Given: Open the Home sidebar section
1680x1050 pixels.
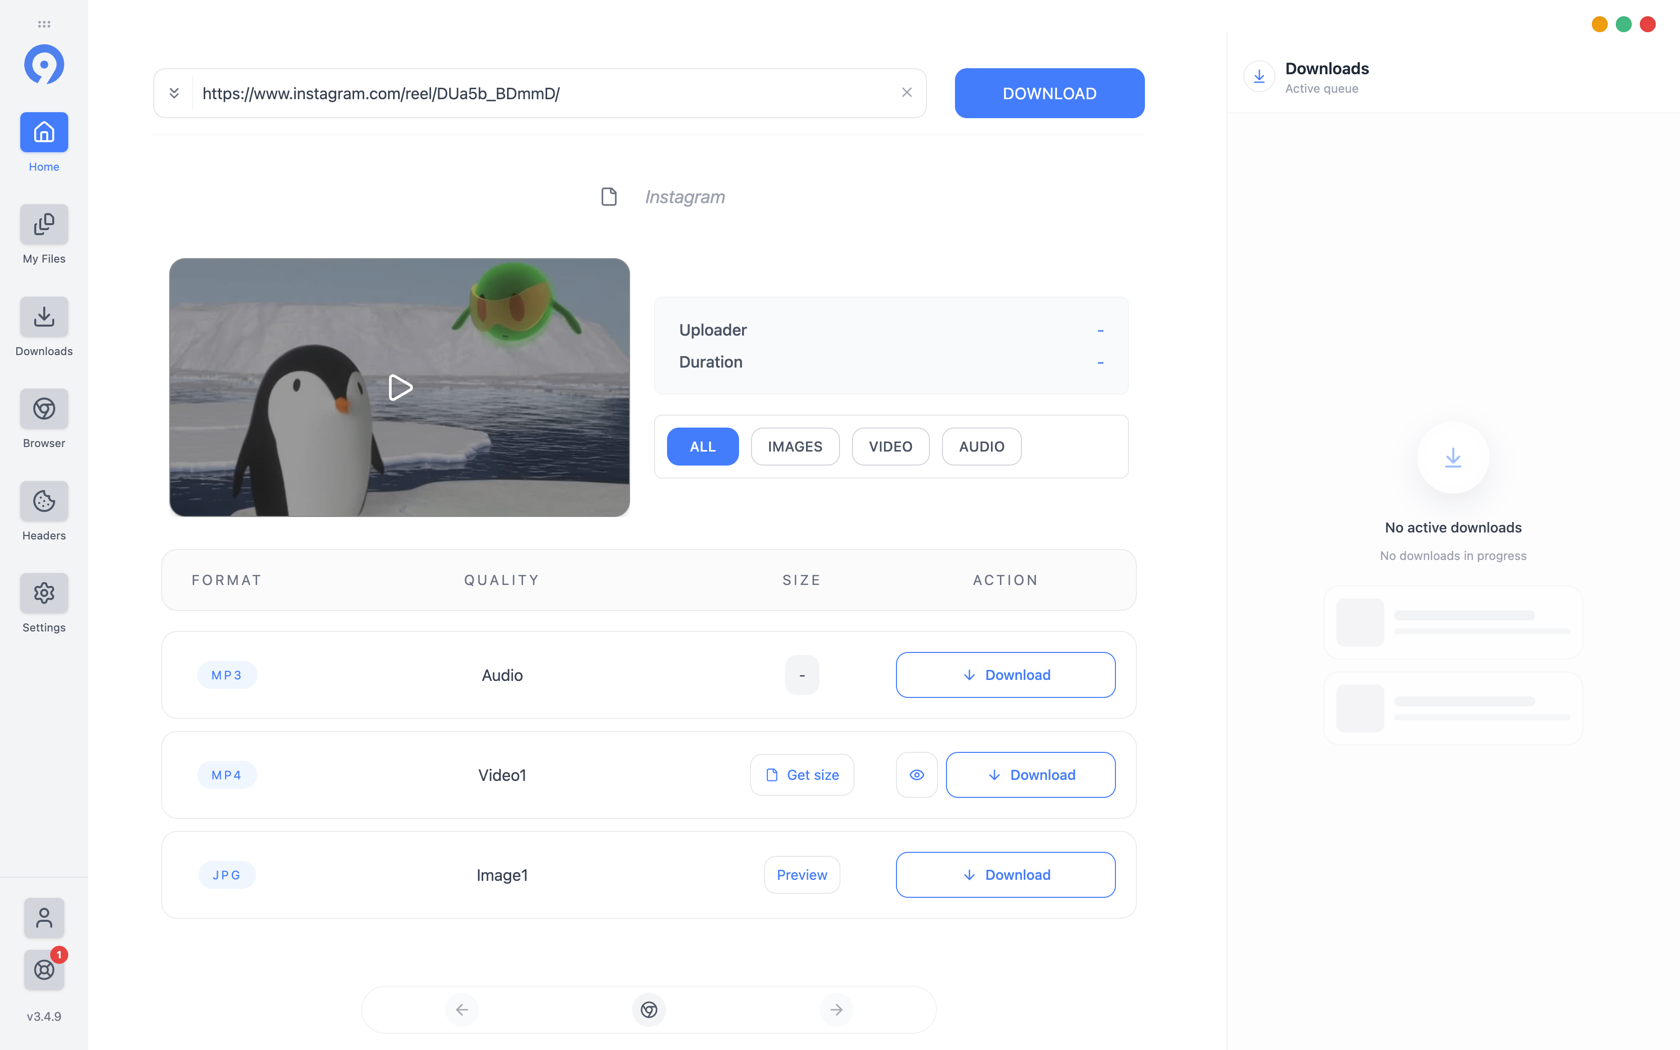Looking at the screenshot, I should (44, 132).
